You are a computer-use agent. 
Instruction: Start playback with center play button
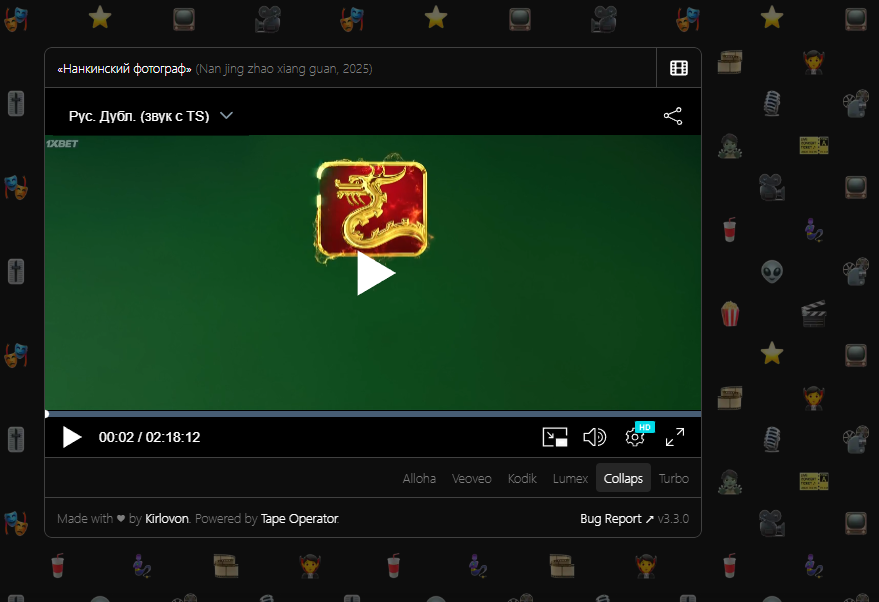376,273
